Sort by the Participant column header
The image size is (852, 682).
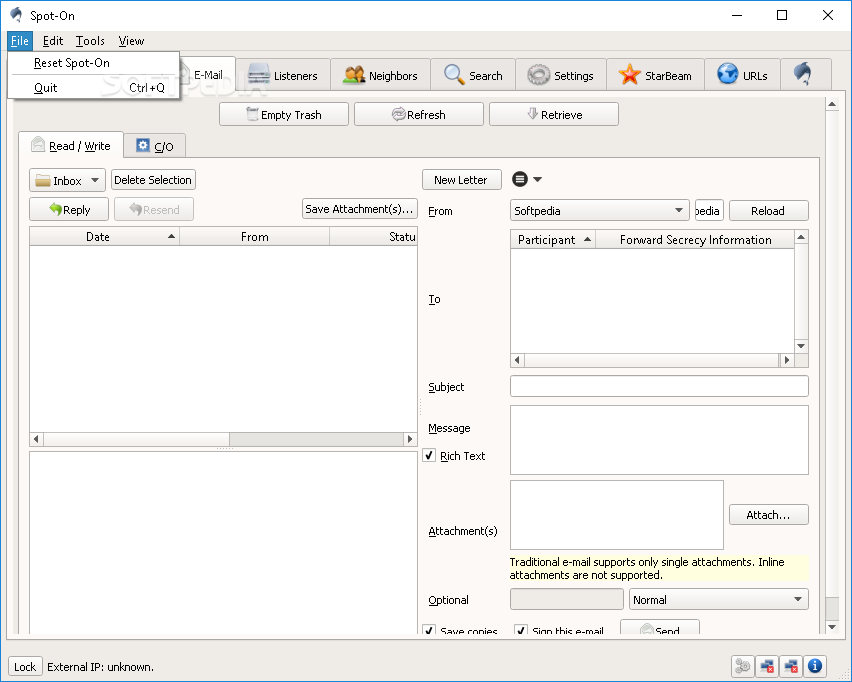[553, 240]
